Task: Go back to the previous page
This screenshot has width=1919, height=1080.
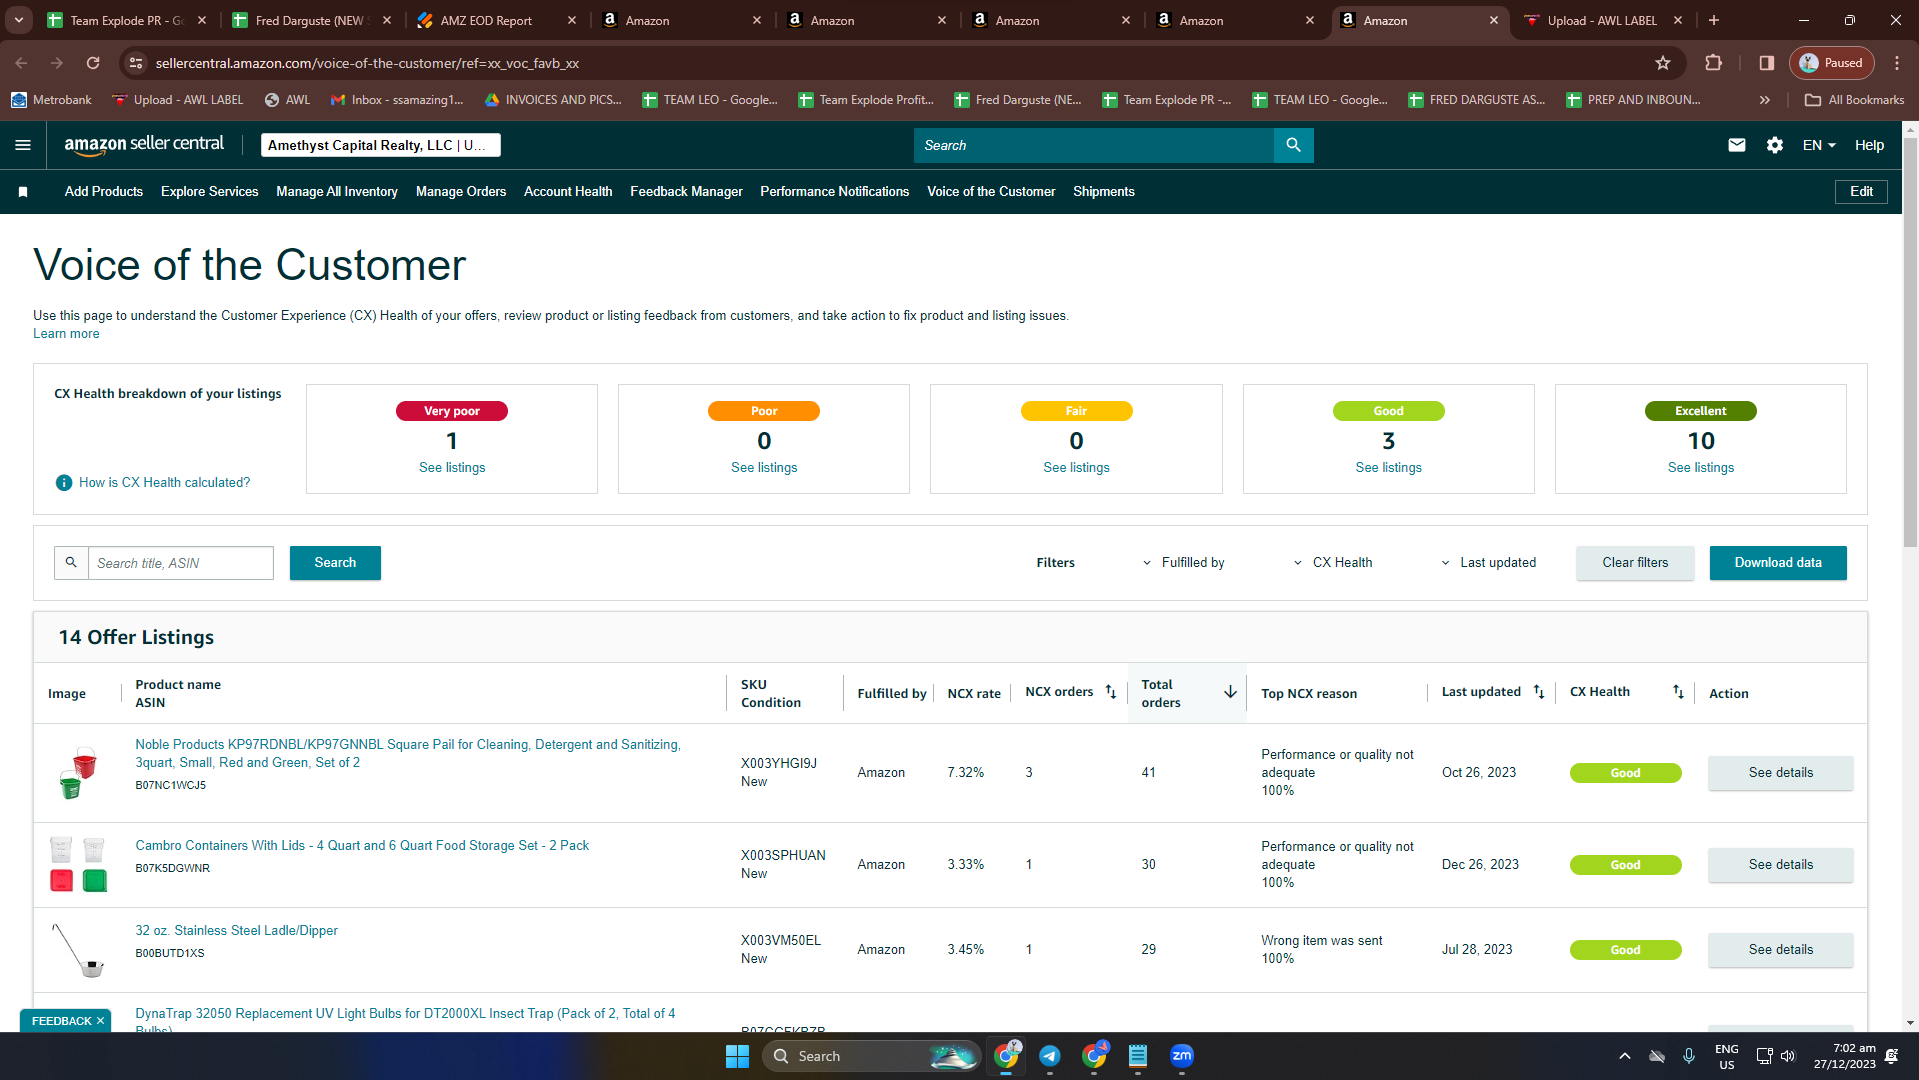Action: click(x=21, y=63)
